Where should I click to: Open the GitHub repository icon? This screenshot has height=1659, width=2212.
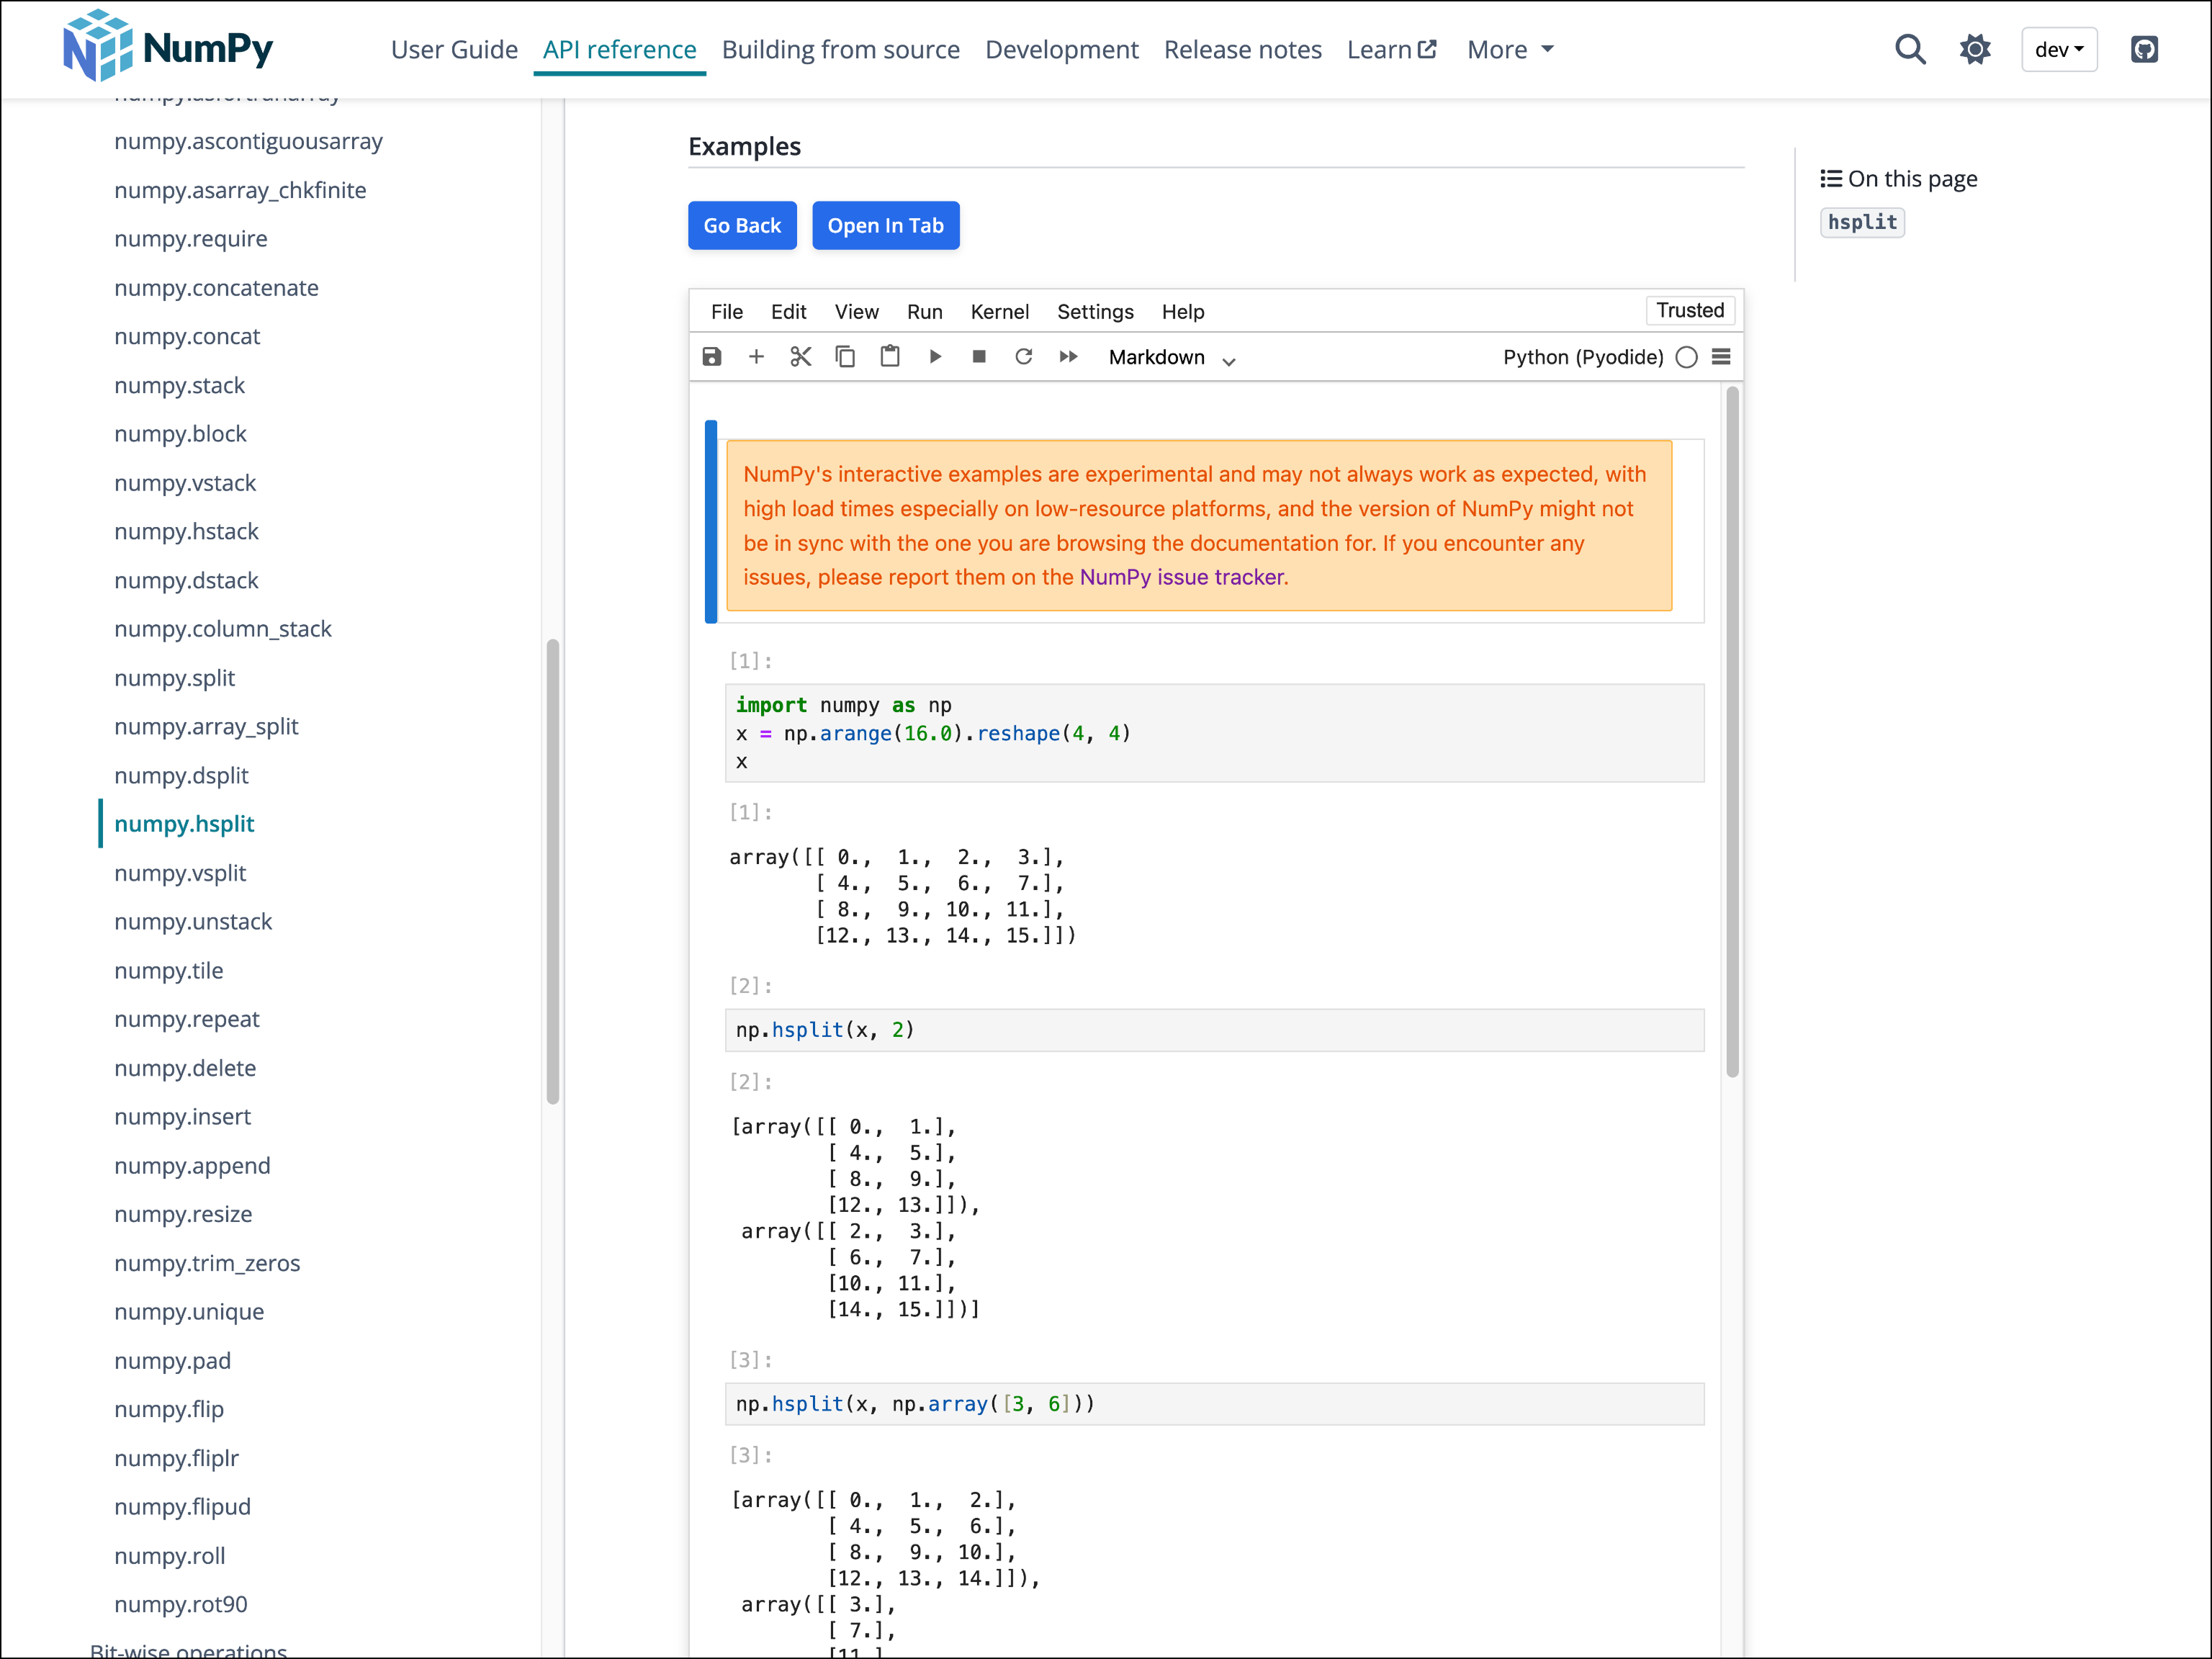[x=2144, y=49]
